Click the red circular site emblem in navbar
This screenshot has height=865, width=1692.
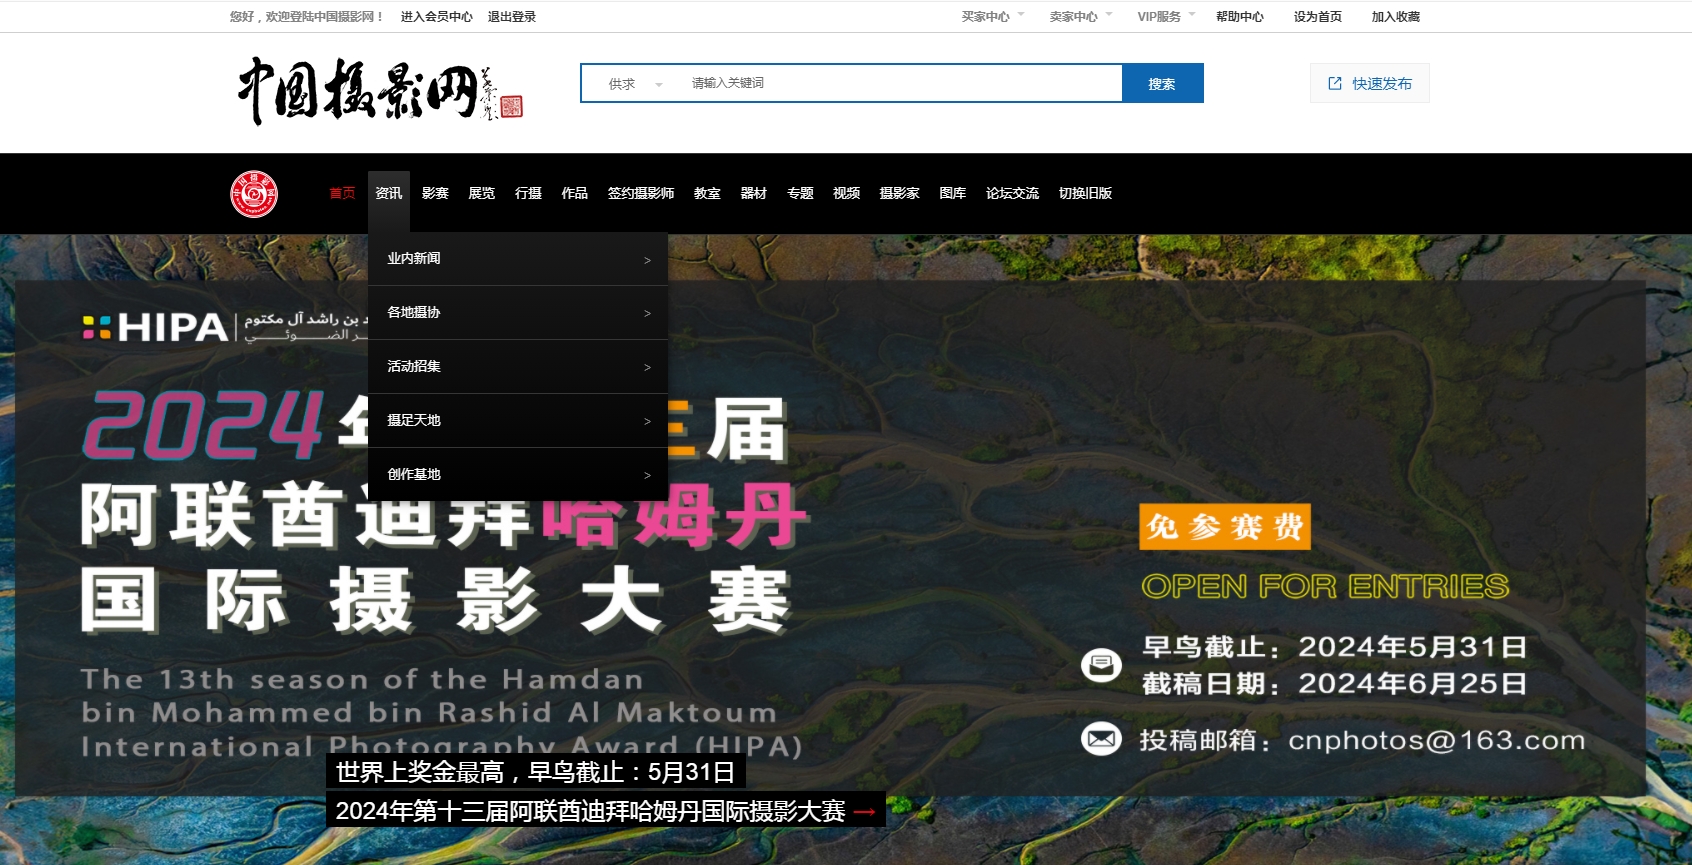[x=254, y=194]
